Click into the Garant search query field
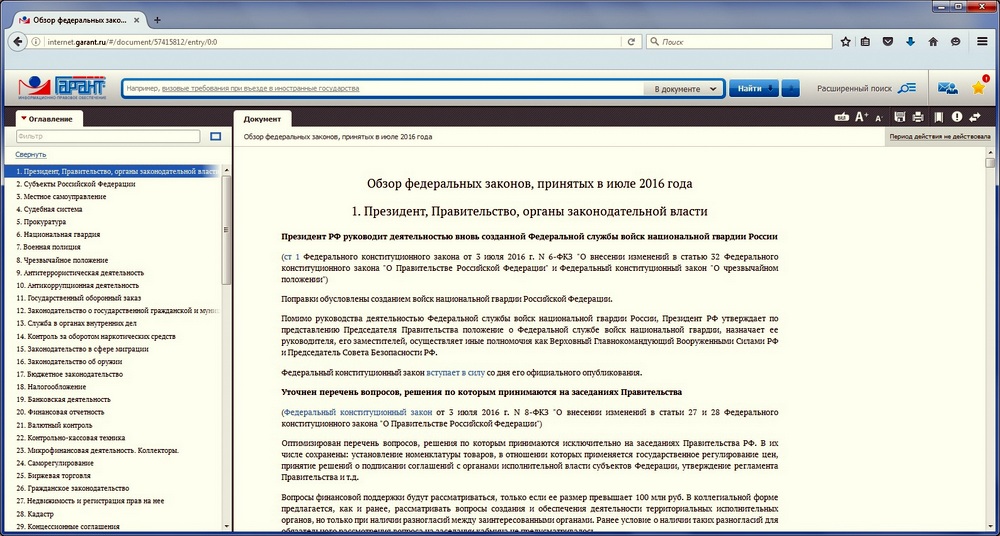 point(383,89)
